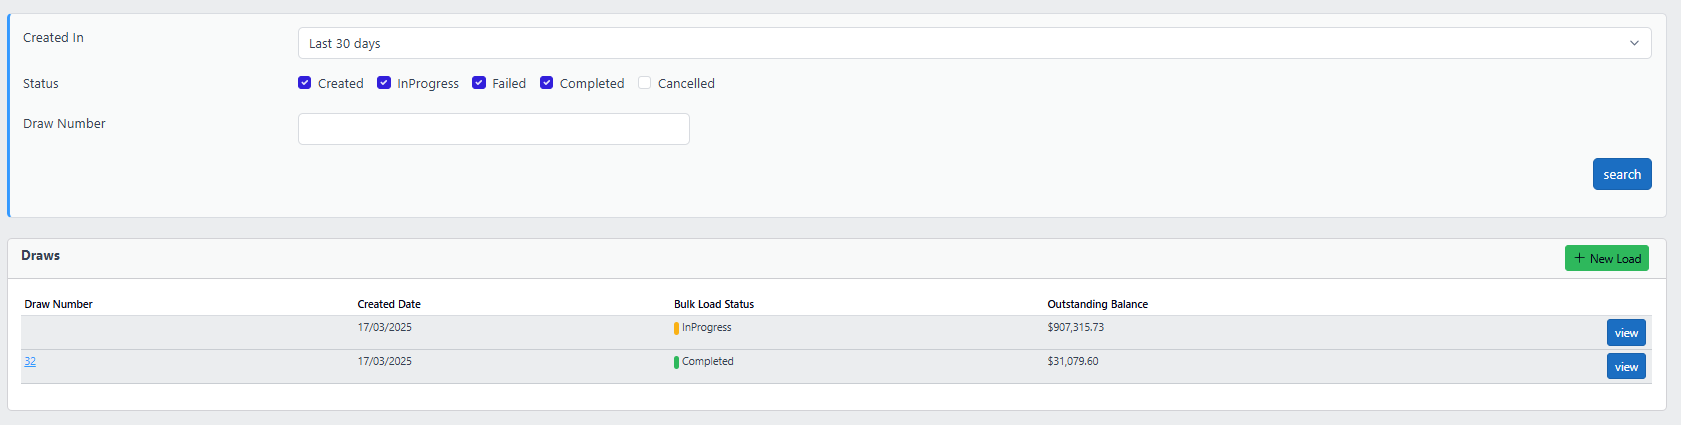1681x425 pixels.
Task: Click the Created Date column header
Action: (x=389, y=304)
